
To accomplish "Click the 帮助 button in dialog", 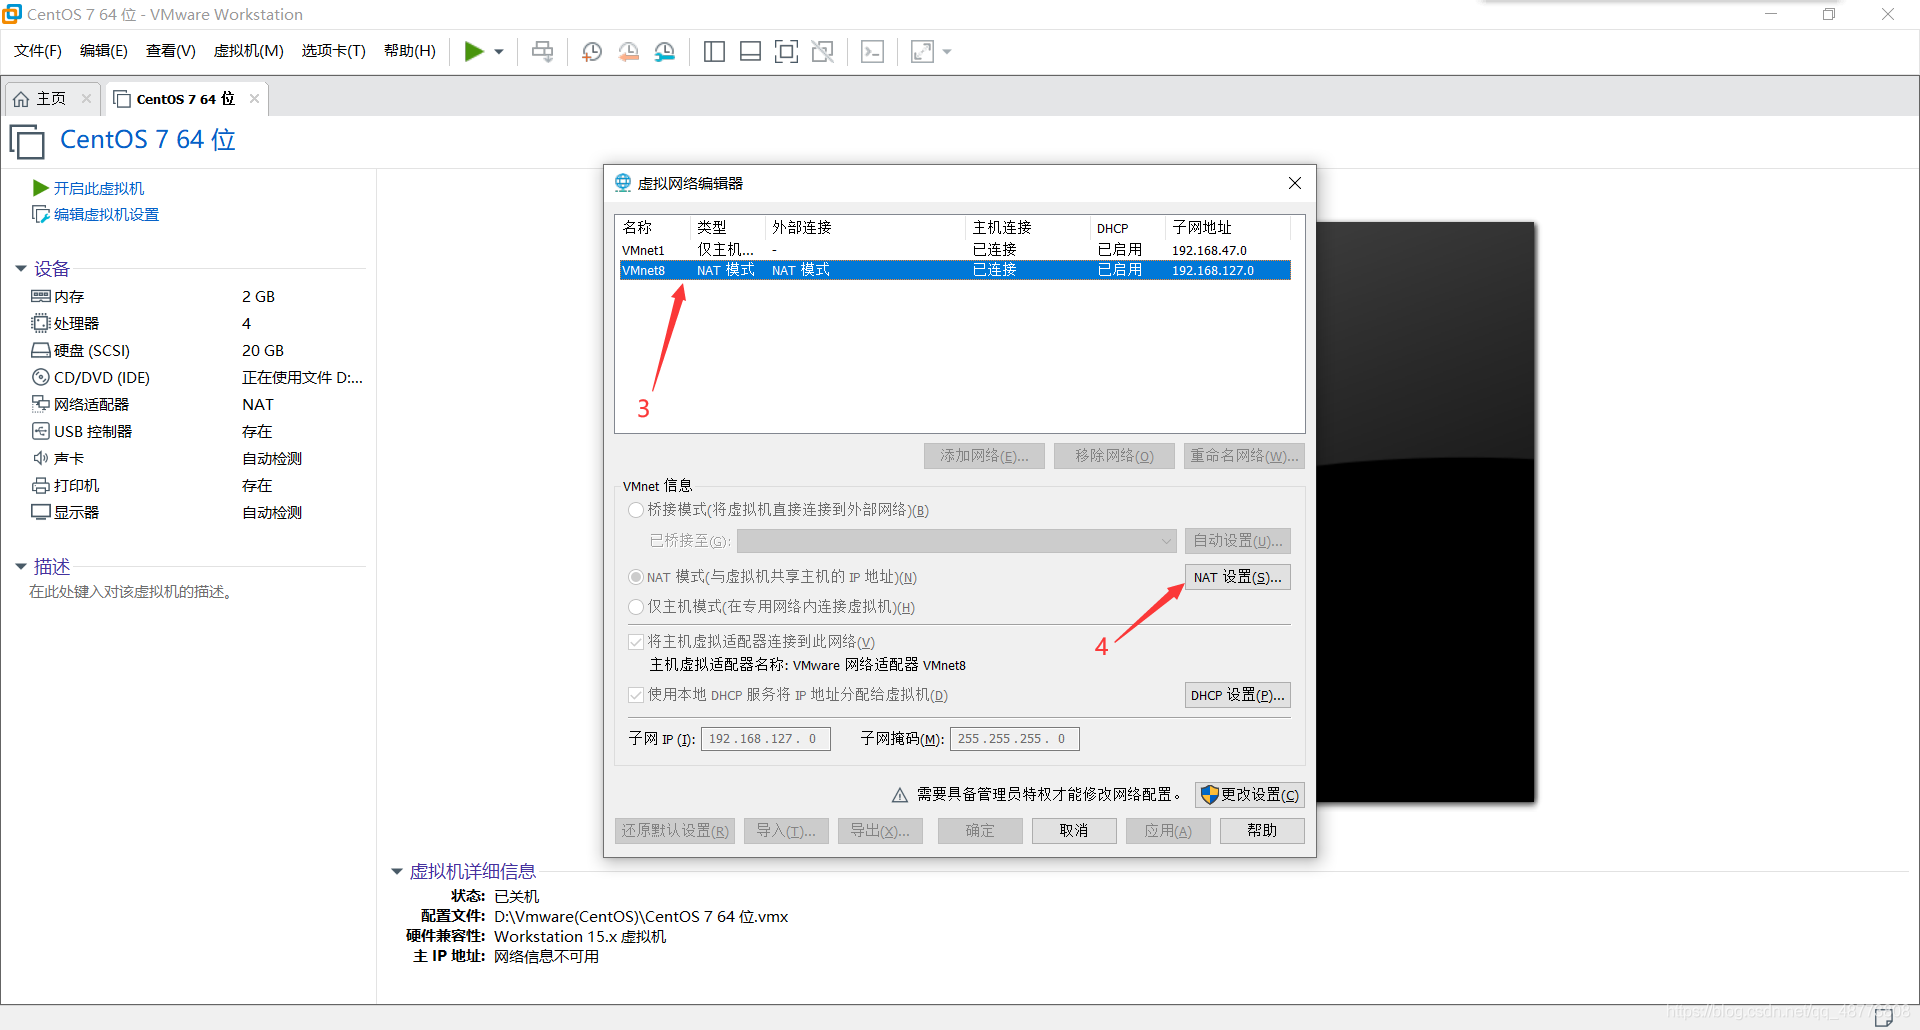I will pos(1262,831).
